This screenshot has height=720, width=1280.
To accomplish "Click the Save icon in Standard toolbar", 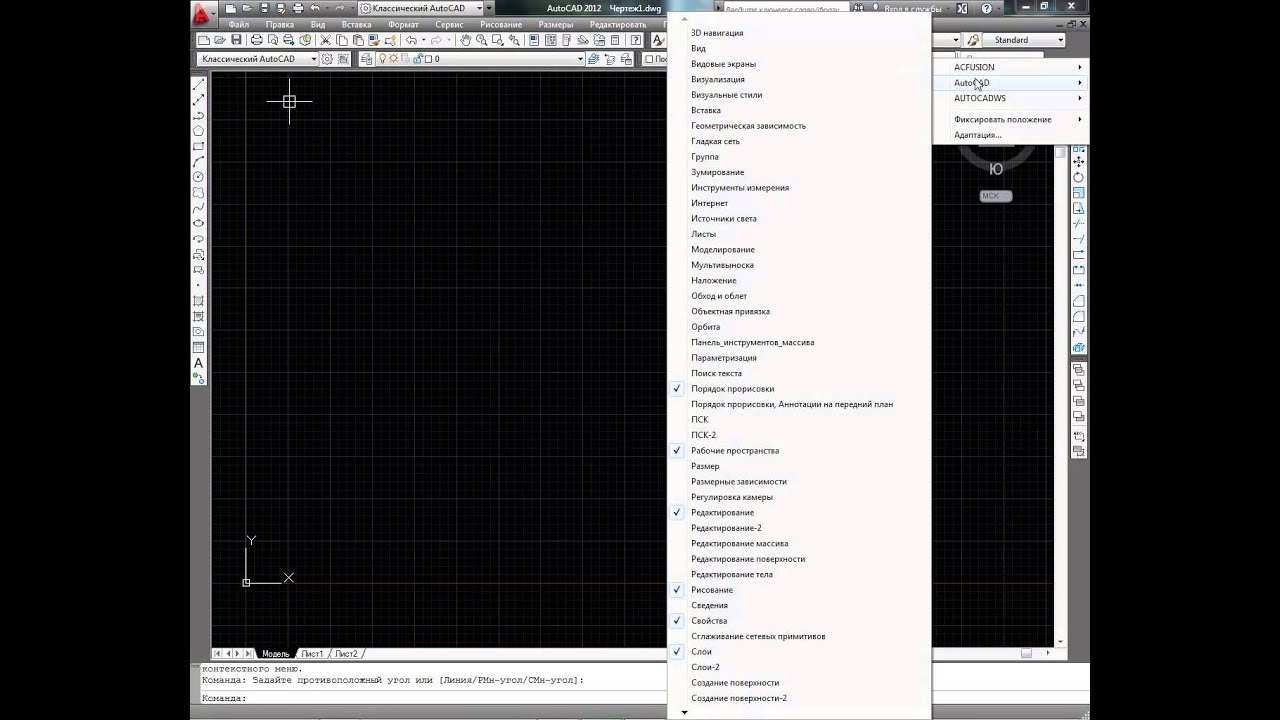I will tap(236, 40).
